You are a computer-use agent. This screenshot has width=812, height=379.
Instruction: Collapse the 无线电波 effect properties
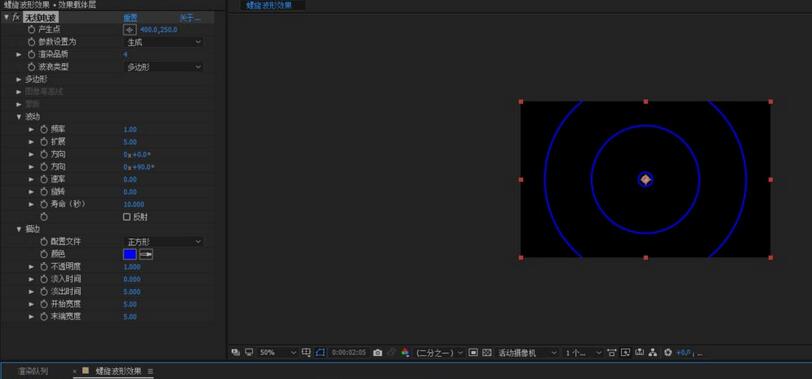(6, 18)
